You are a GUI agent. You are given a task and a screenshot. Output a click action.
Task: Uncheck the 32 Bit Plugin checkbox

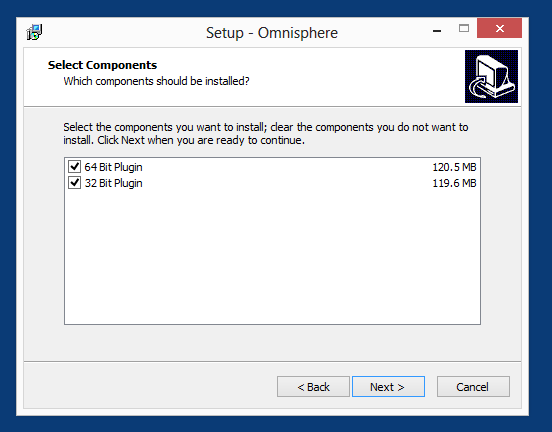(74, 183)
